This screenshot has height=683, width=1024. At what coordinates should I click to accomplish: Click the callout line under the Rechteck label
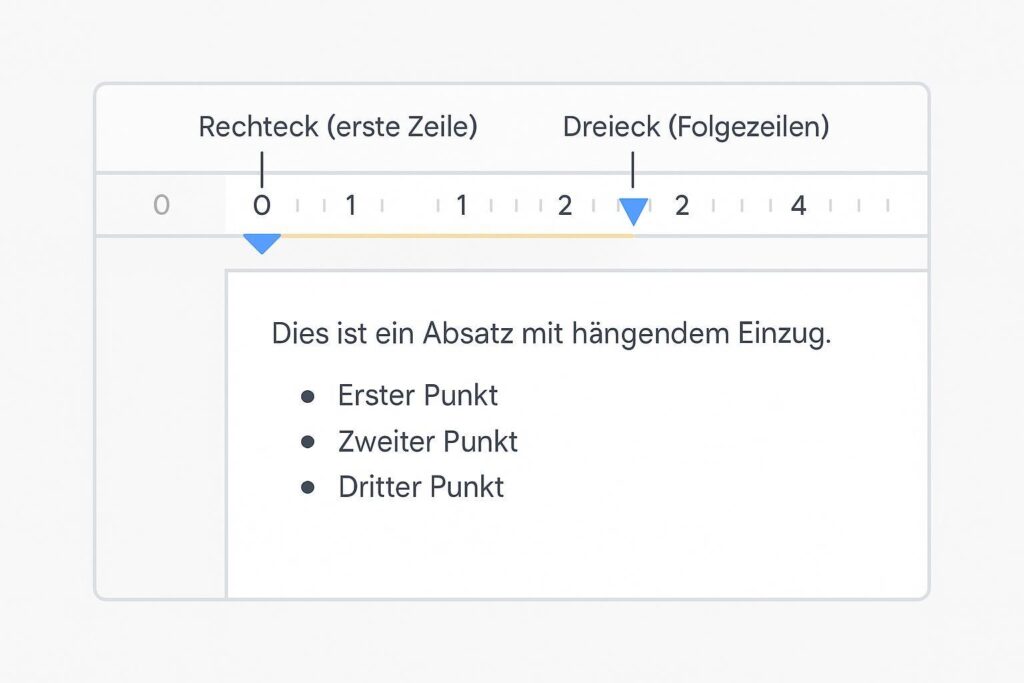[262, 168]
